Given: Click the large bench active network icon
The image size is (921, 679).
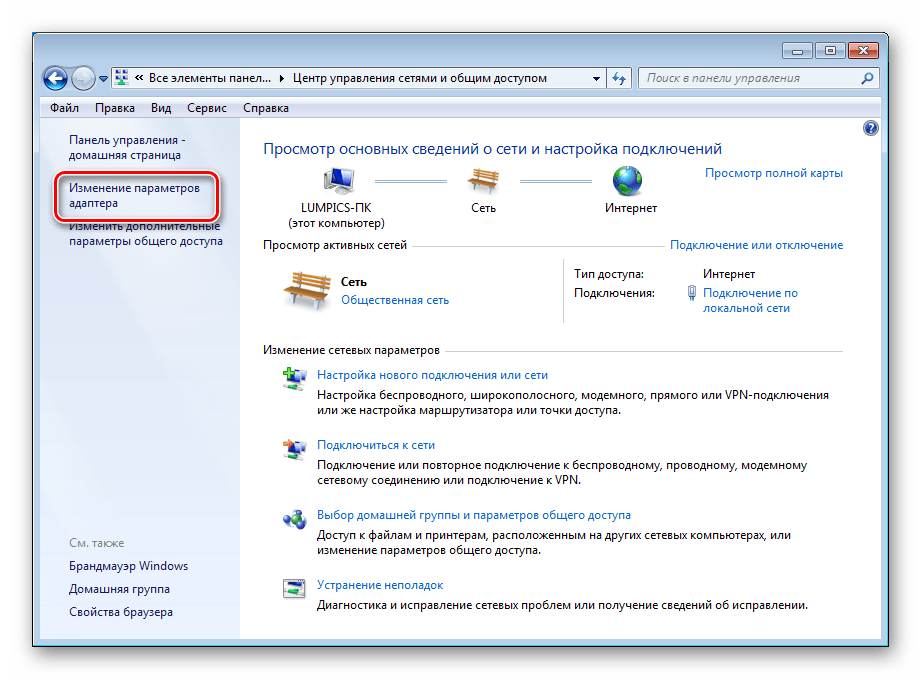Looking at the screenshot, I should pyautogui.click(x=308, y=290).
